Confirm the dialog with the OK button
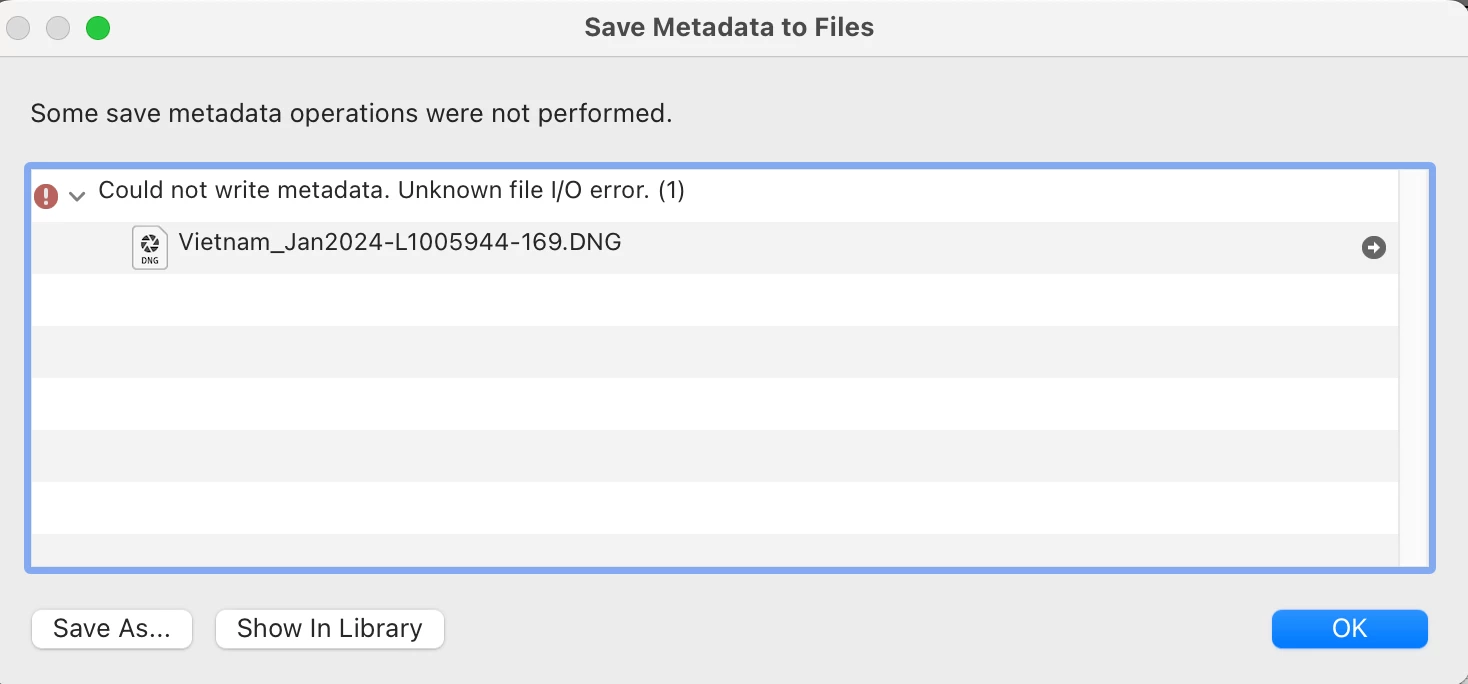Image resolution: width=1468 pixels, height=684 pixels. 1349,629
